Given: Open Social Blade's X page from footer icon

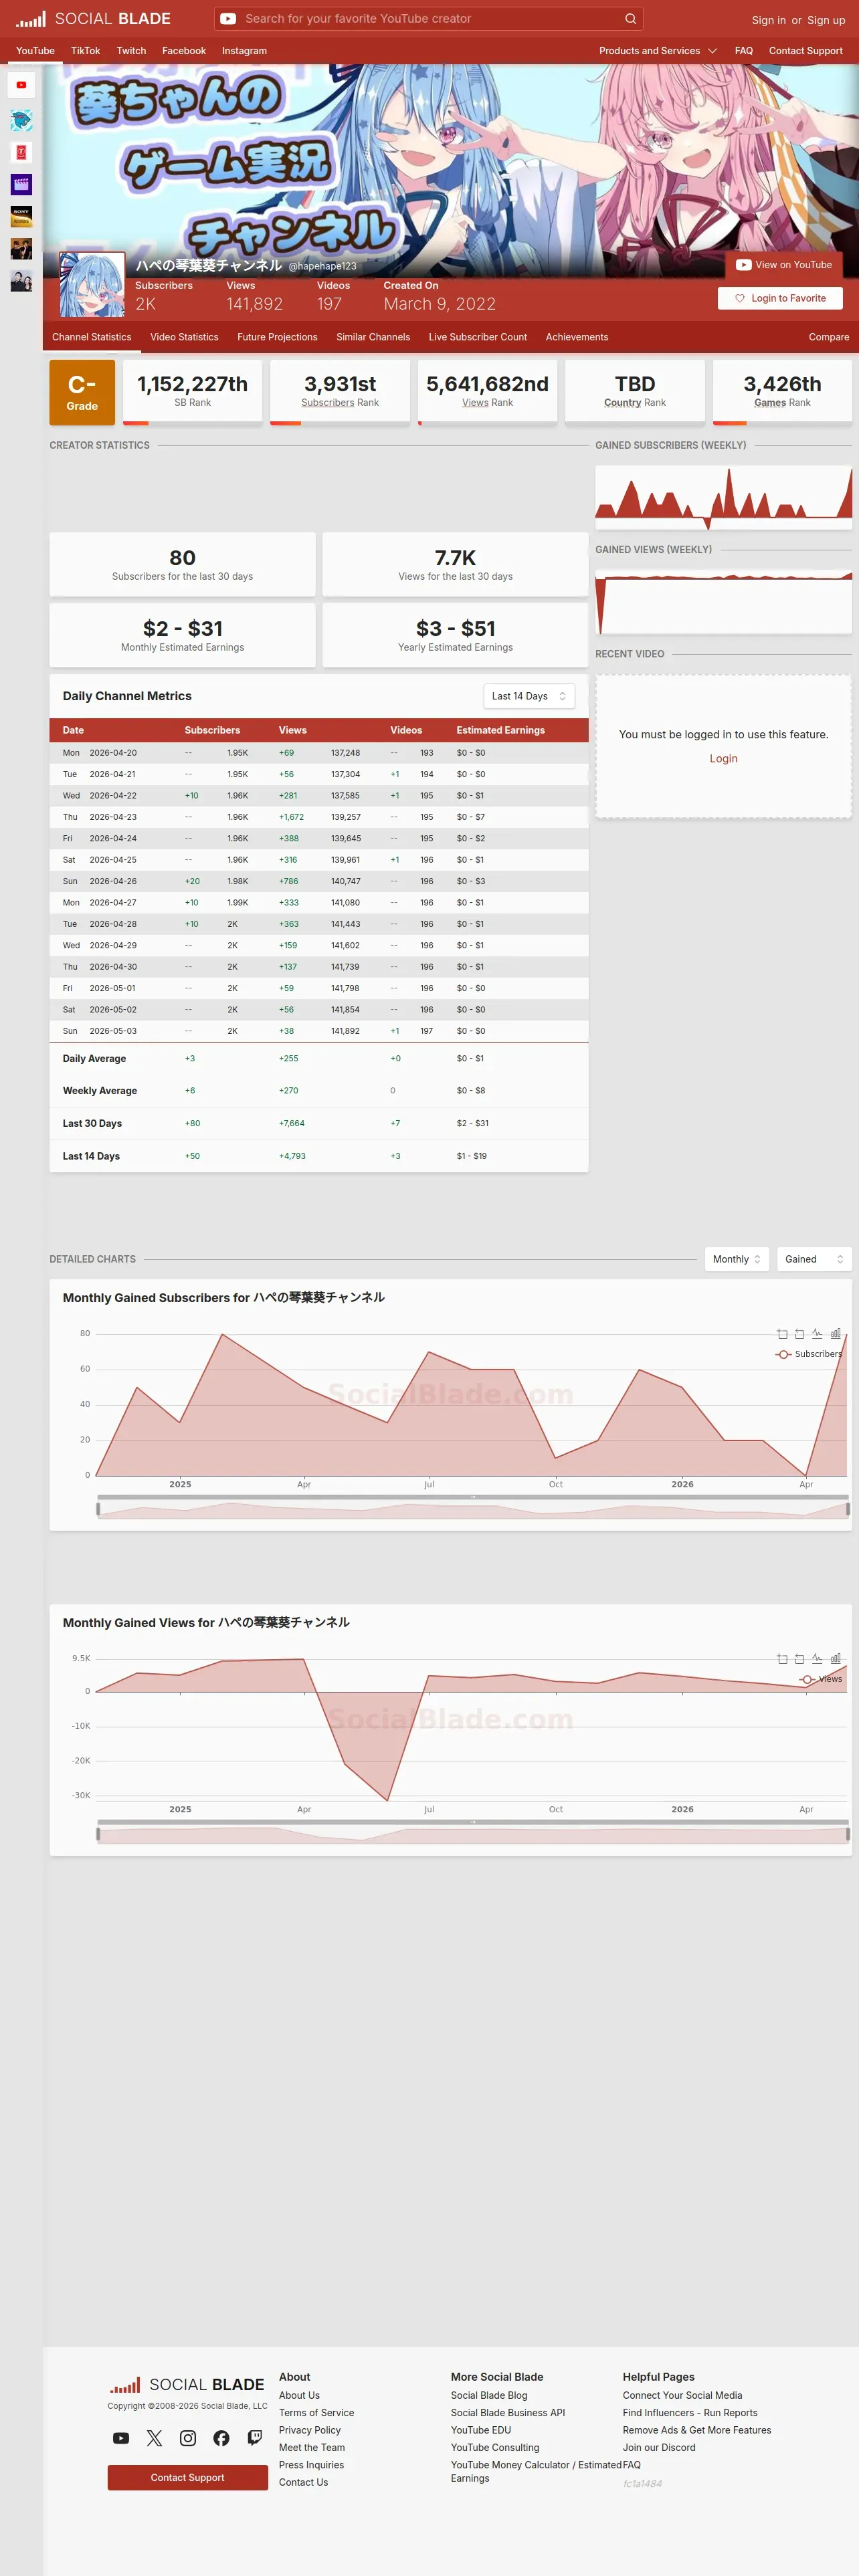Looking at the screenshot, I should click(154, 2438).
